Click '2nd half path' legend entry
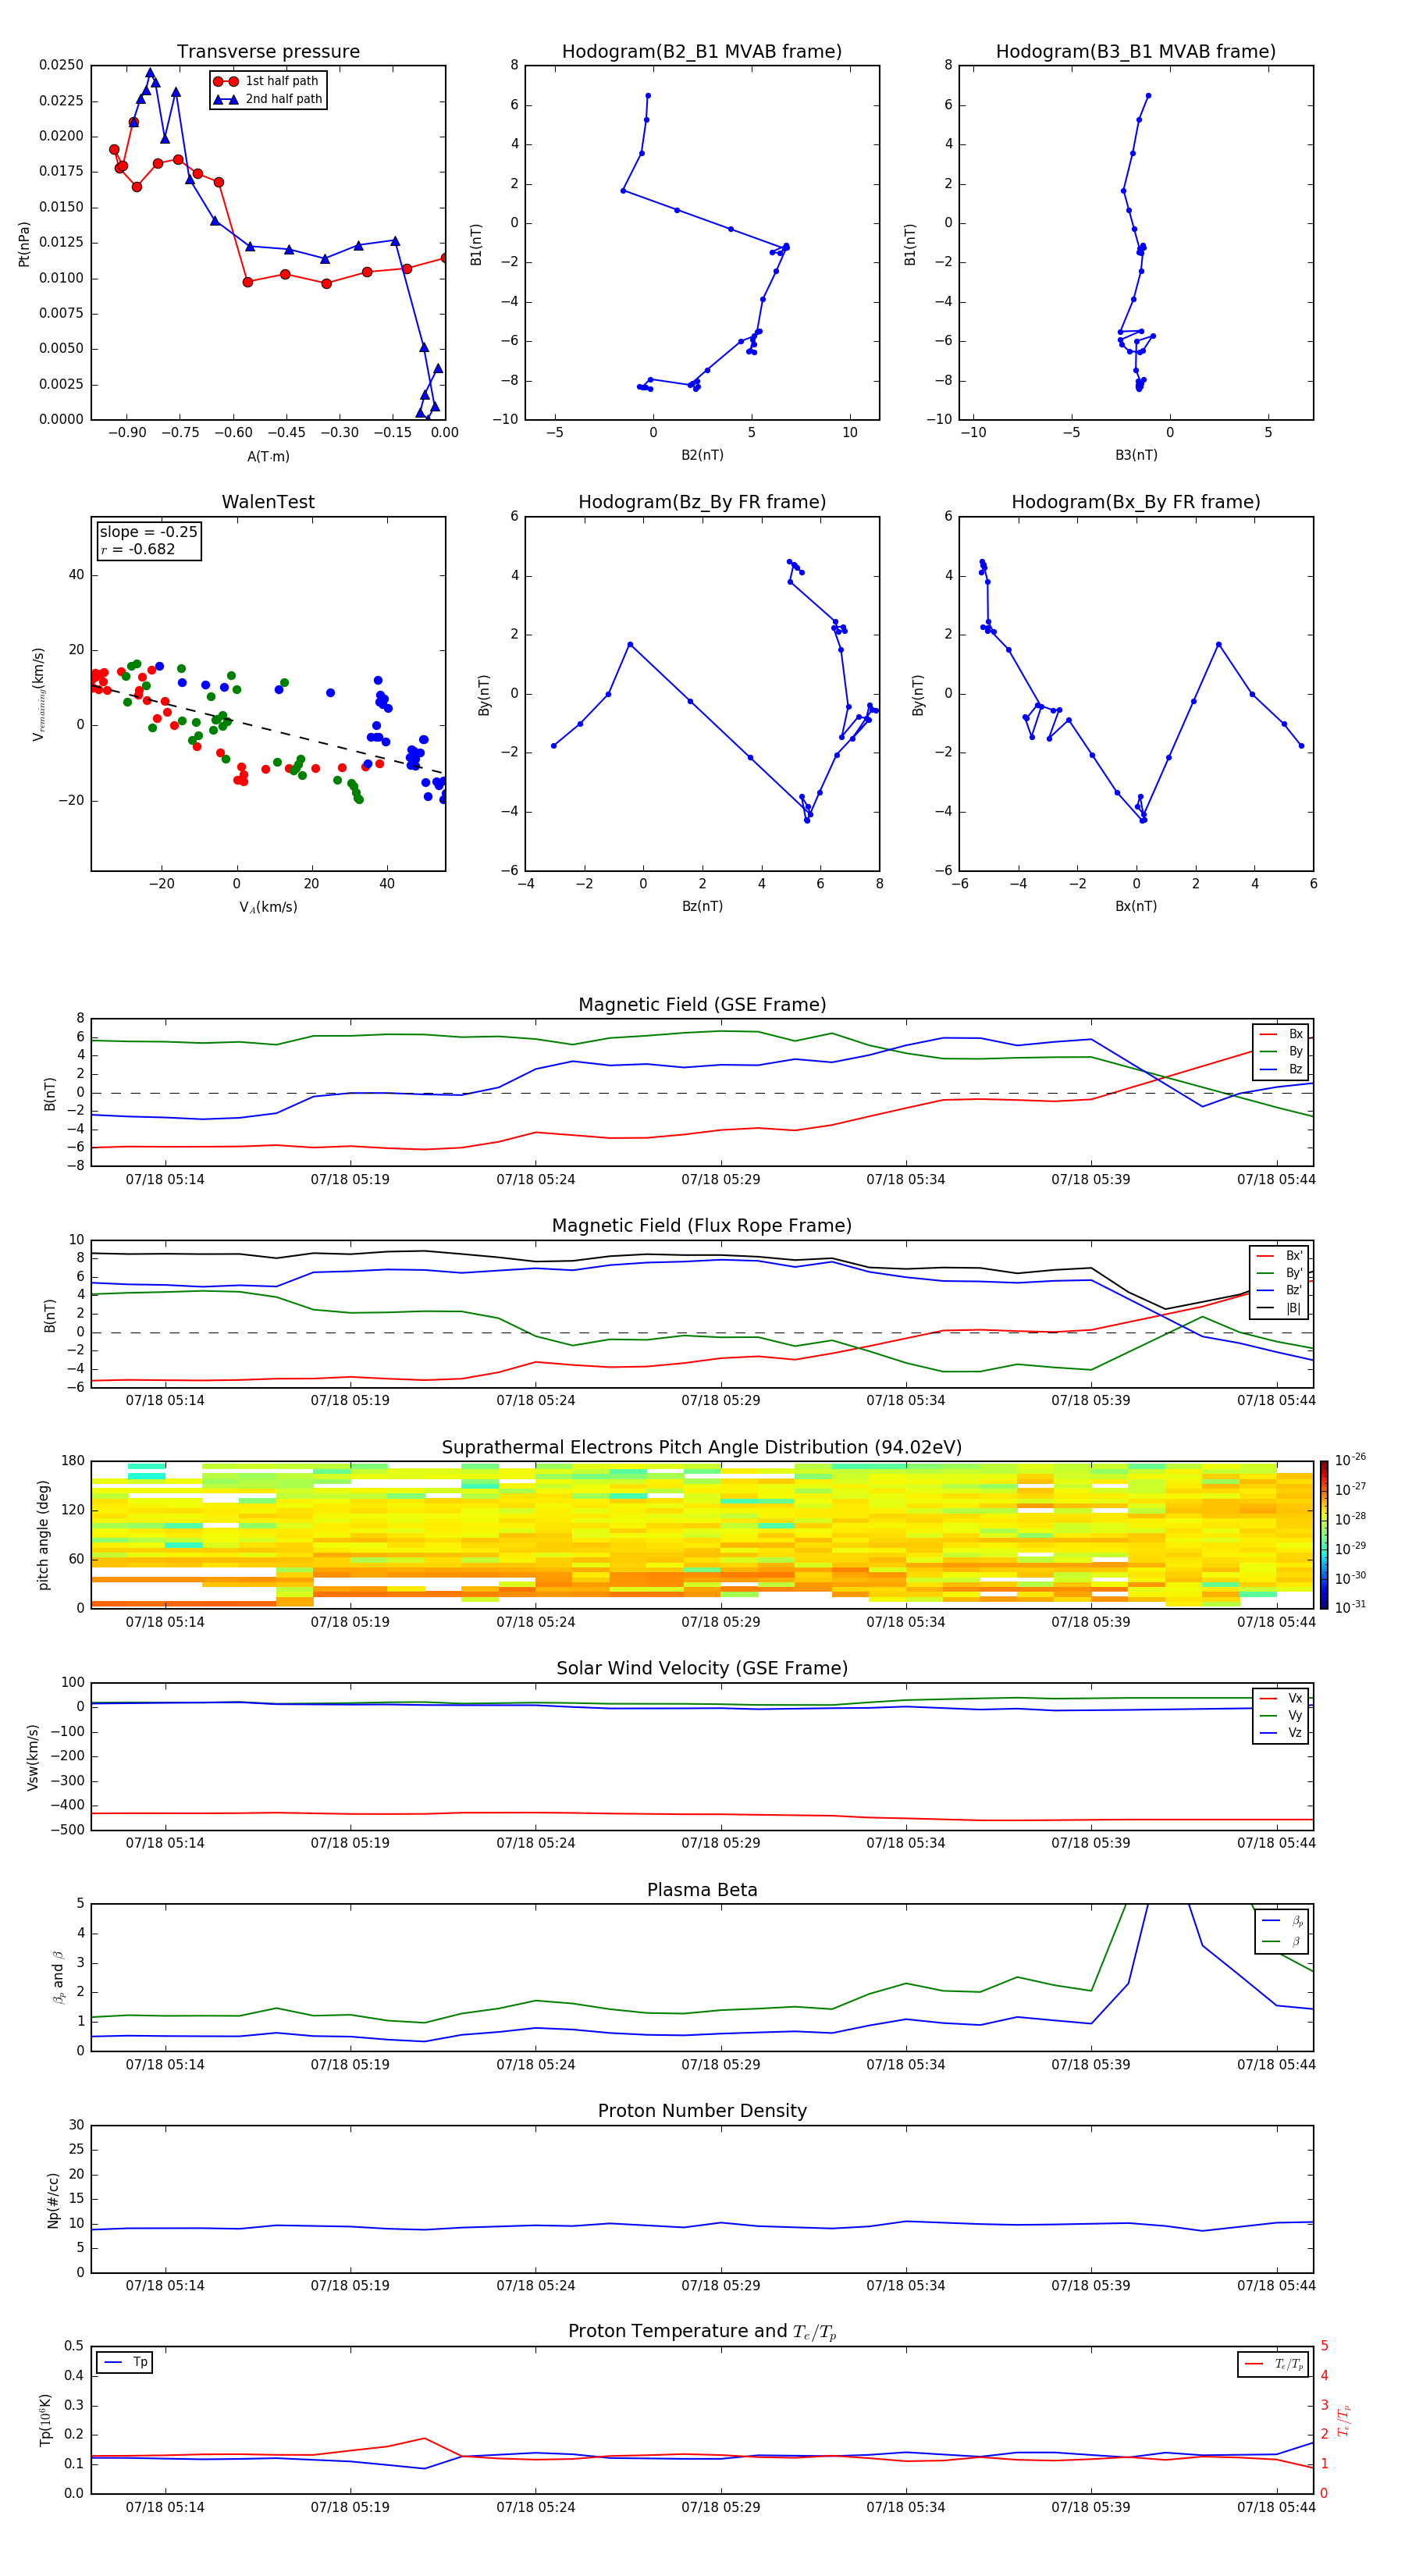 click(268, 99)
